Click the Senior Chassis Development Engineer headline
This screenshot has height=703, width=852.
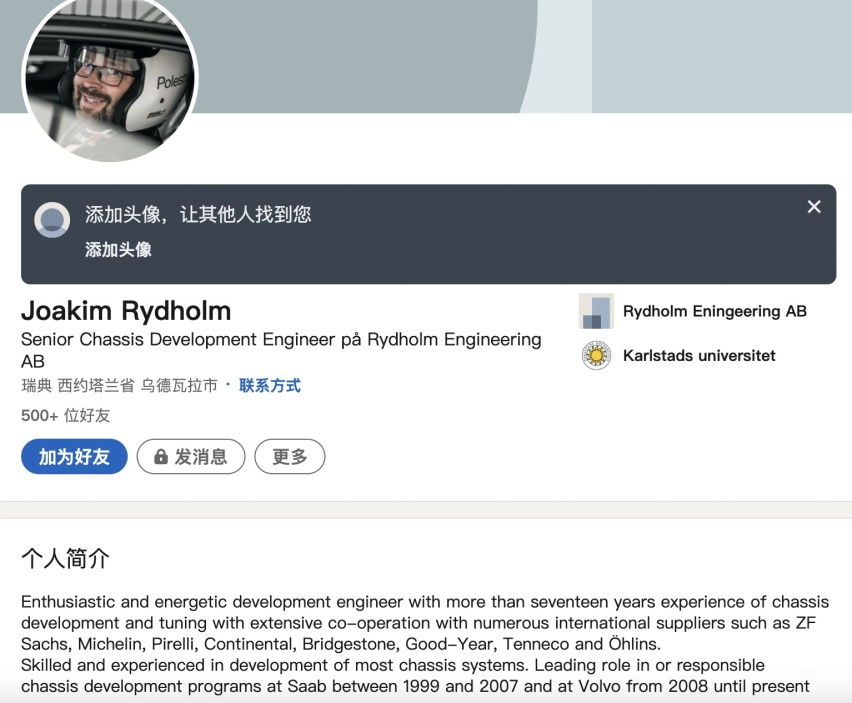(x=281, y=350)
